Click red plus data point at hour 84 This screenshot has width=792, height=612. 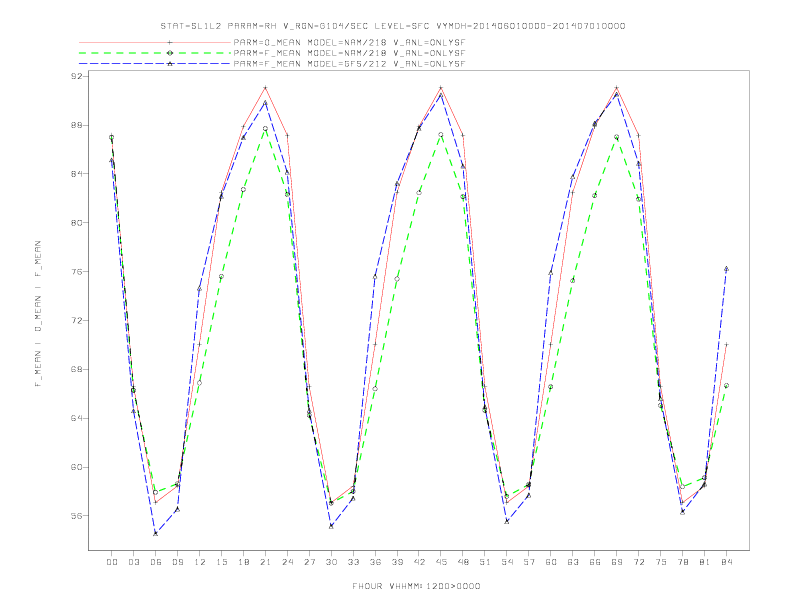tap(726, 344)
